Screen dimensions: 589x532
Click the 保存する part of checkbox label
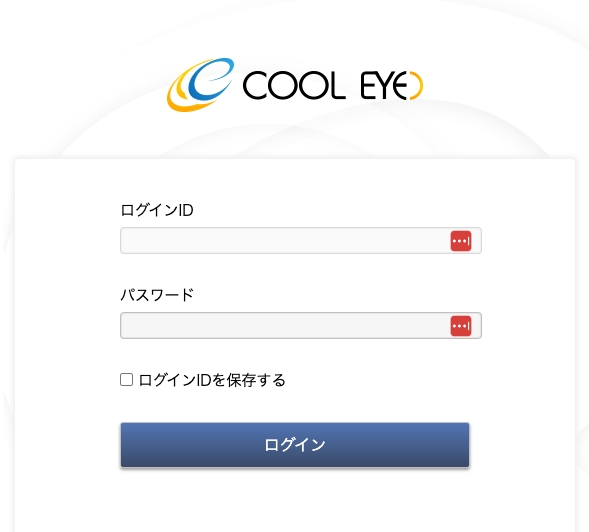tap(256, 380)
